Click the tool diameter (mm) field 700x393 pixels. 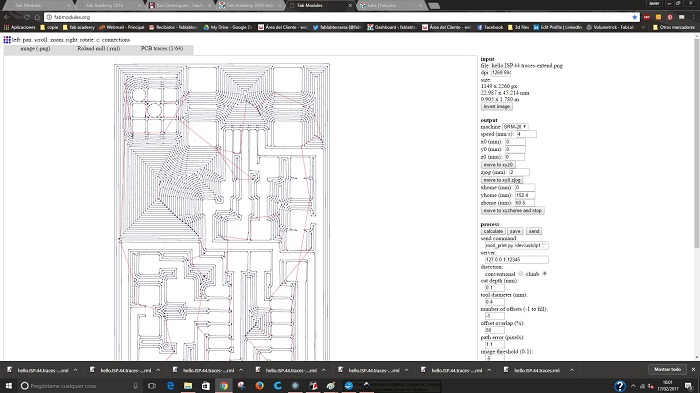(x=495, y=302)
